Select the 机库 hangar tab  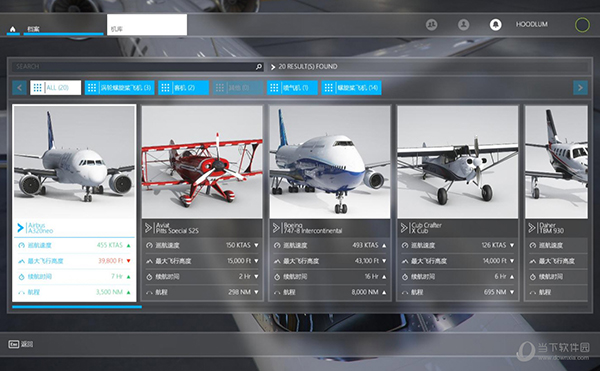click(x=147, y=25)
